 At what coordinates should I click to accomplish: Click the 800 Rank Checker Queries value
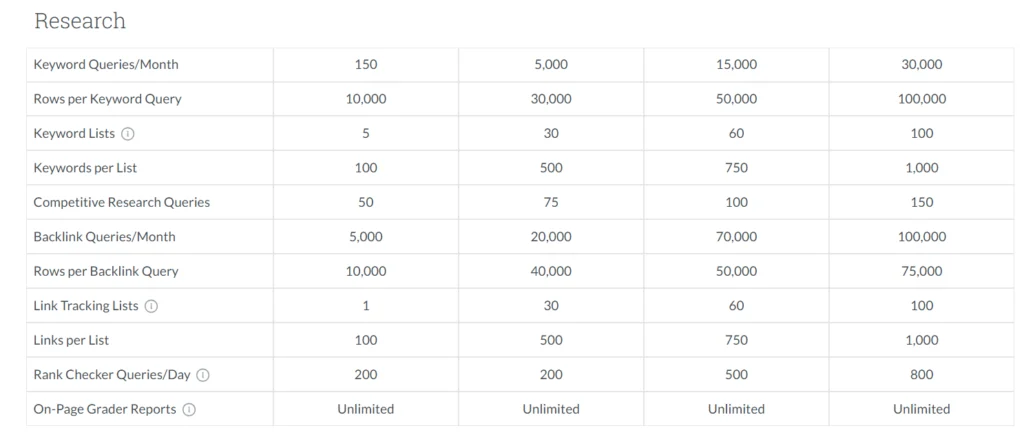point(921,375)
